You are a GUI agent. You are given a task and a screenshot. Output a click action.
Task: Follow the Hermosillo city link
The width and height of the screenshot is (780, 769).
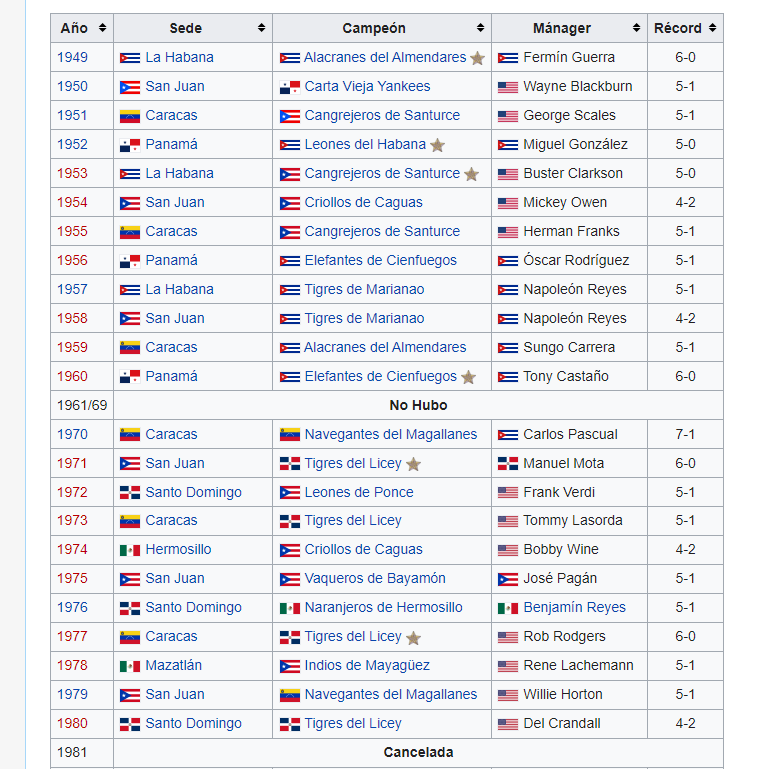coord(178,549)
